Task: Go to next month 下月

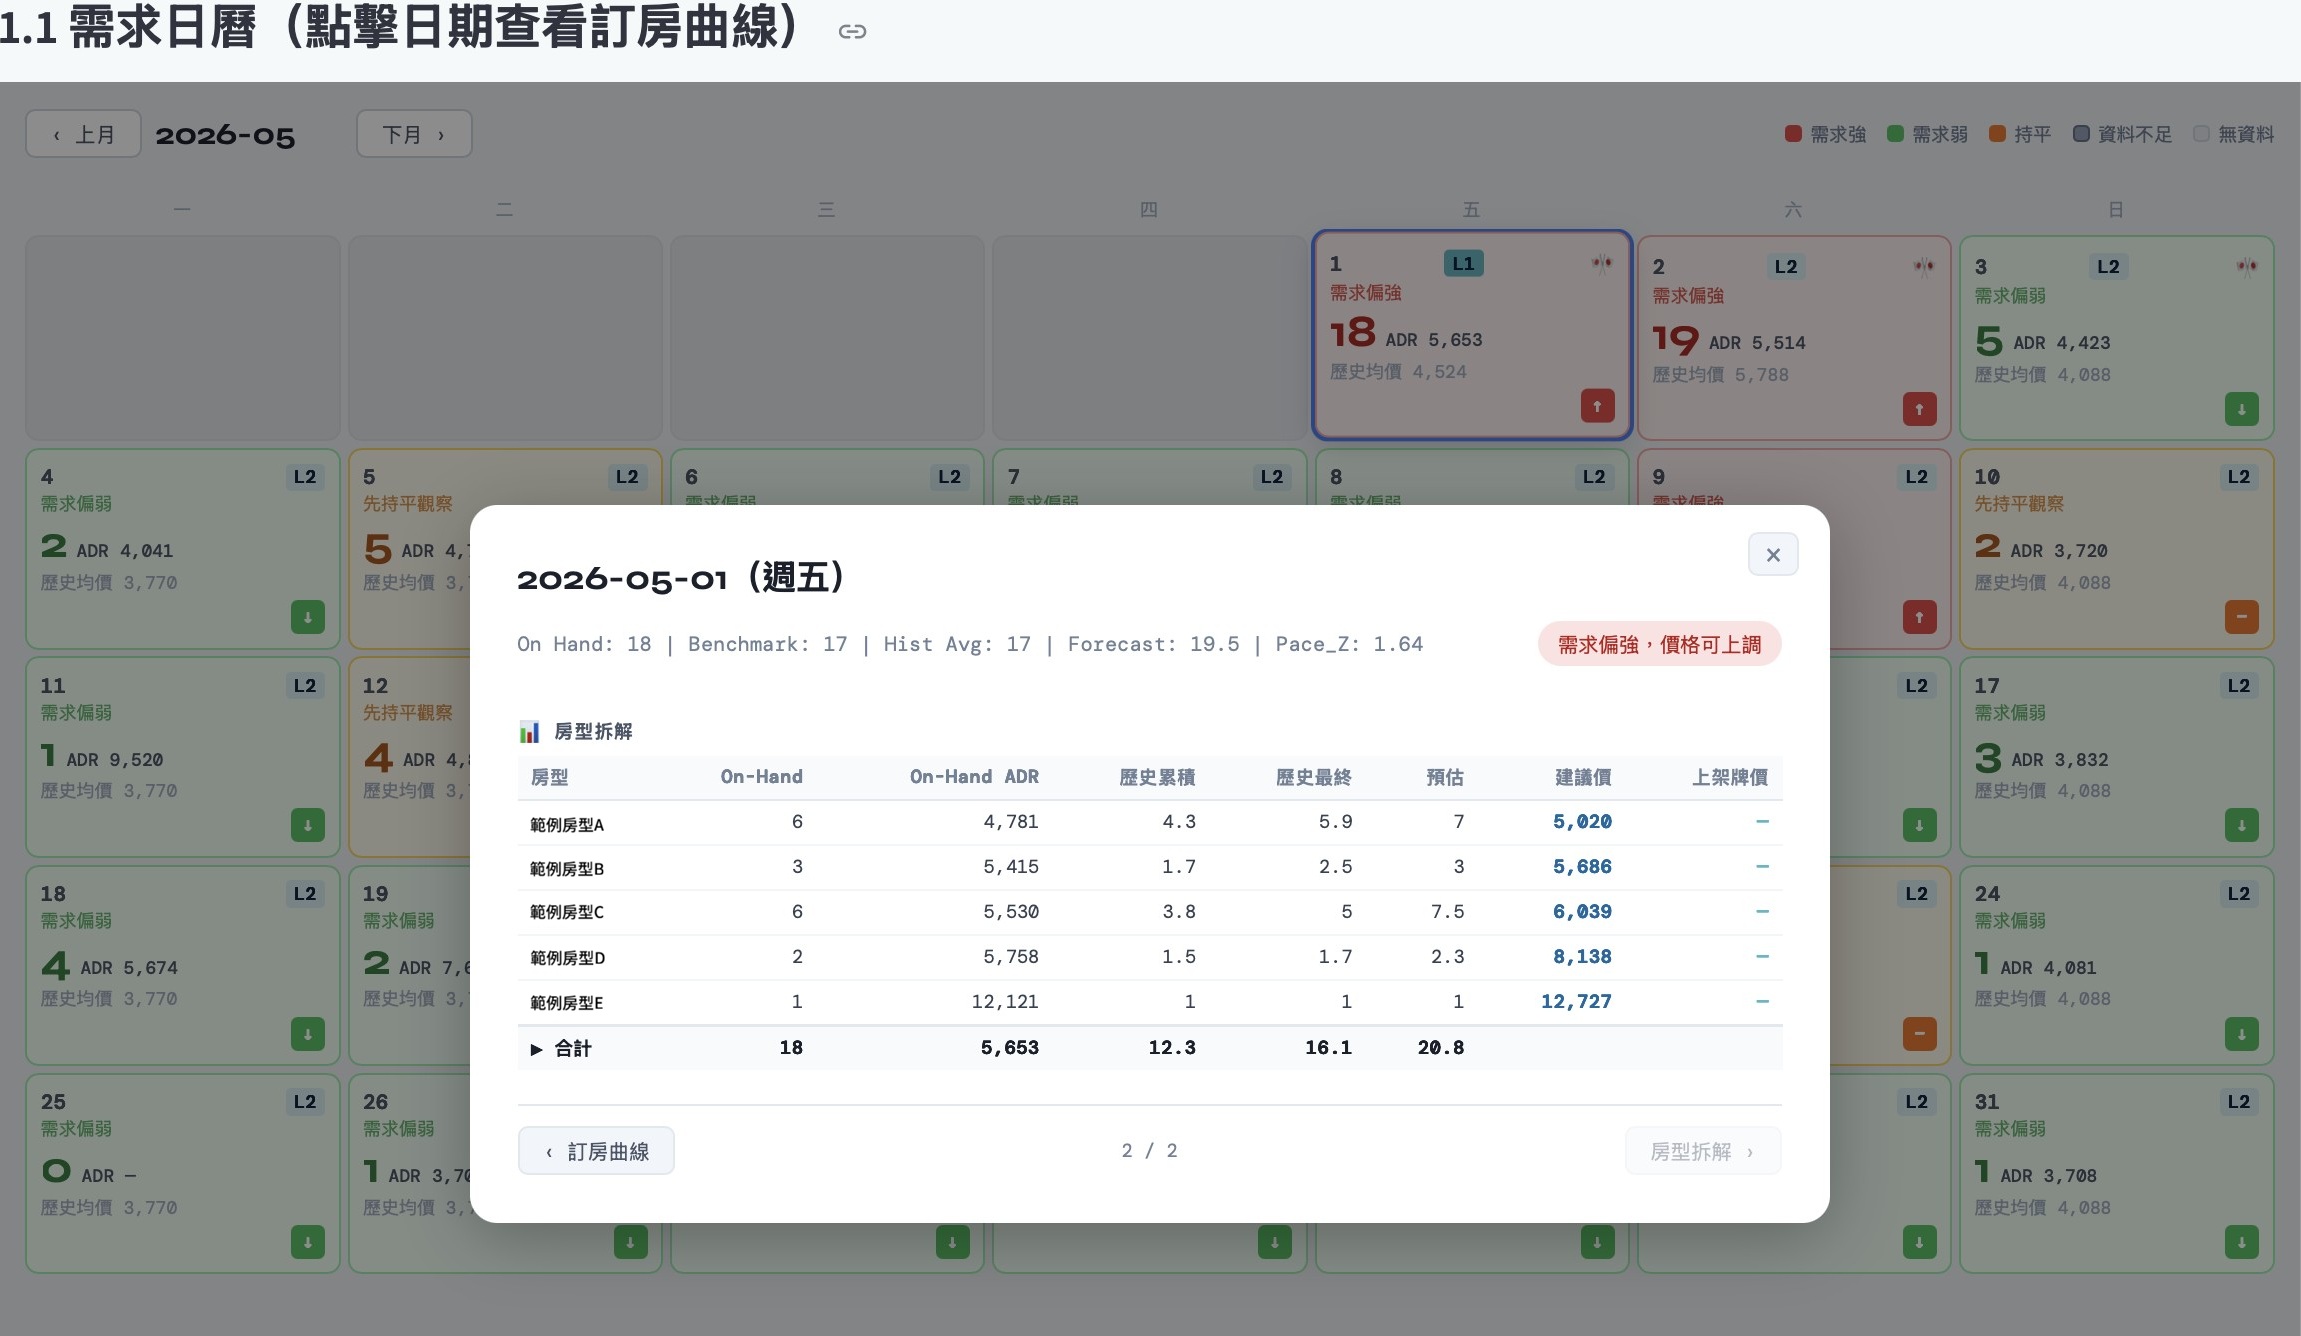Action: pyautogui.click(x=414, y=134)
